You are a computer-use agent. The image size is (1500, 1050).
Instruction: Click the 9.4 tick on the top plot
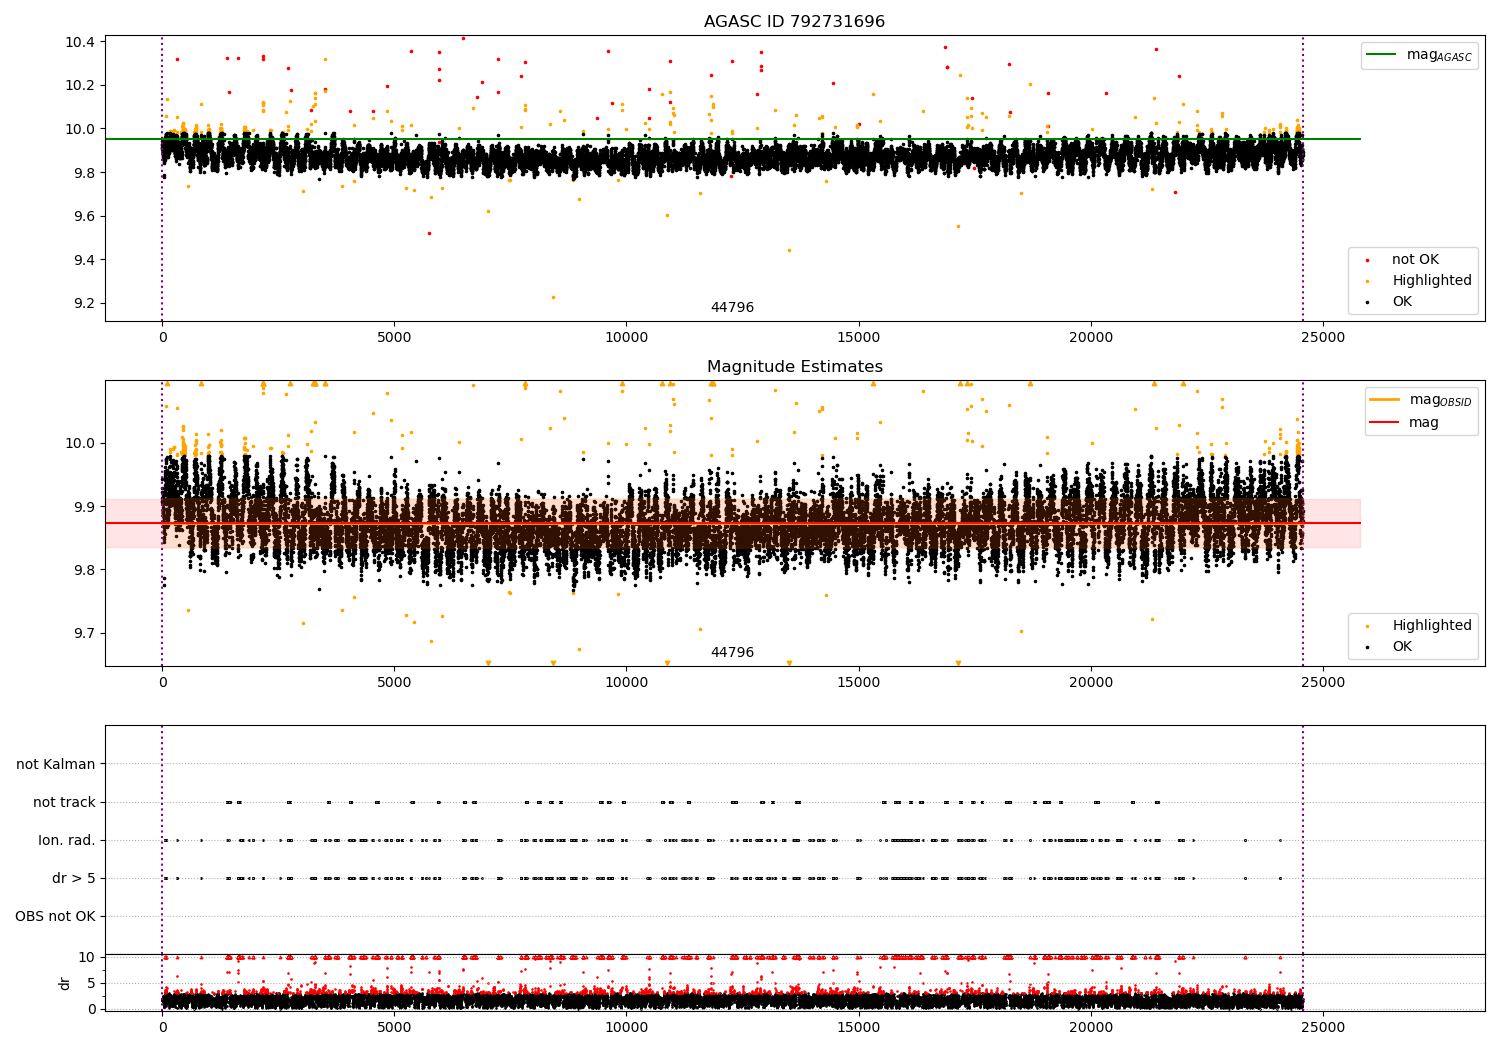tap(84, 260)
